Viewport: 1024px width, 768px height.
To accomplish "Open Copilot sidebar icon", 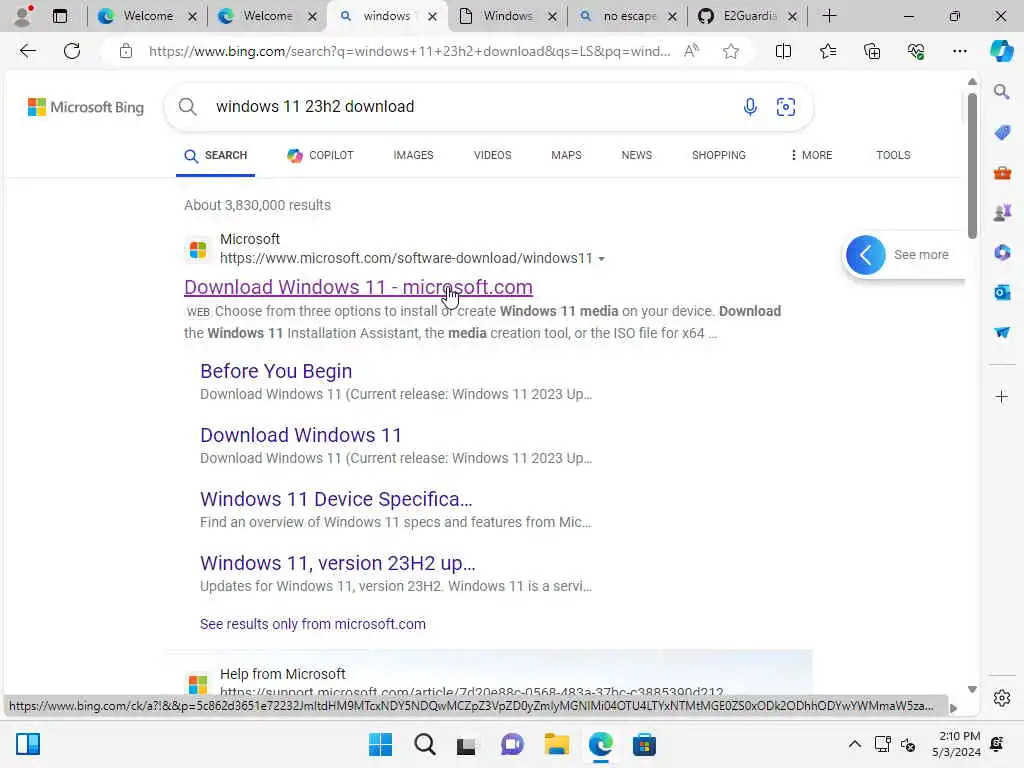I will (x=1001, y=51).
